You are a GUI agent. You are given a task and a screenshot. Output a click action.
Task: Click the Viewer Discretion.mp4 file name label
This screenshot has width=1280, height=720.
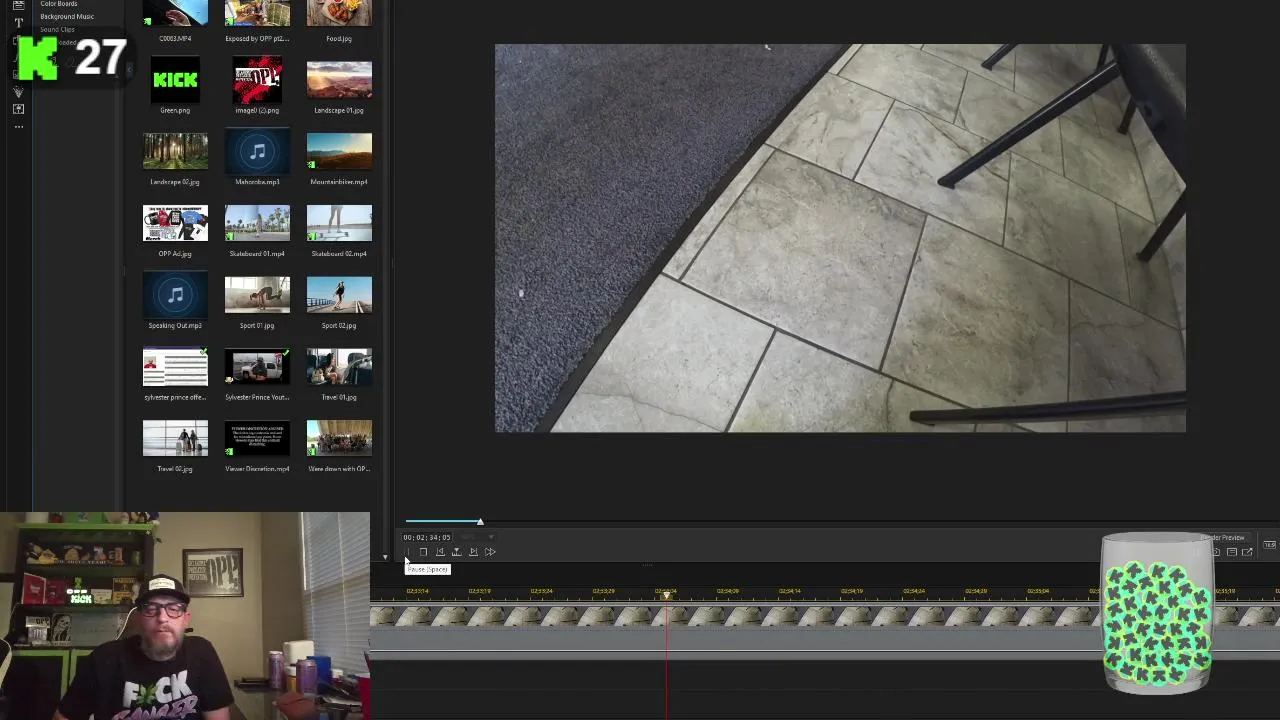coord(257,469)
